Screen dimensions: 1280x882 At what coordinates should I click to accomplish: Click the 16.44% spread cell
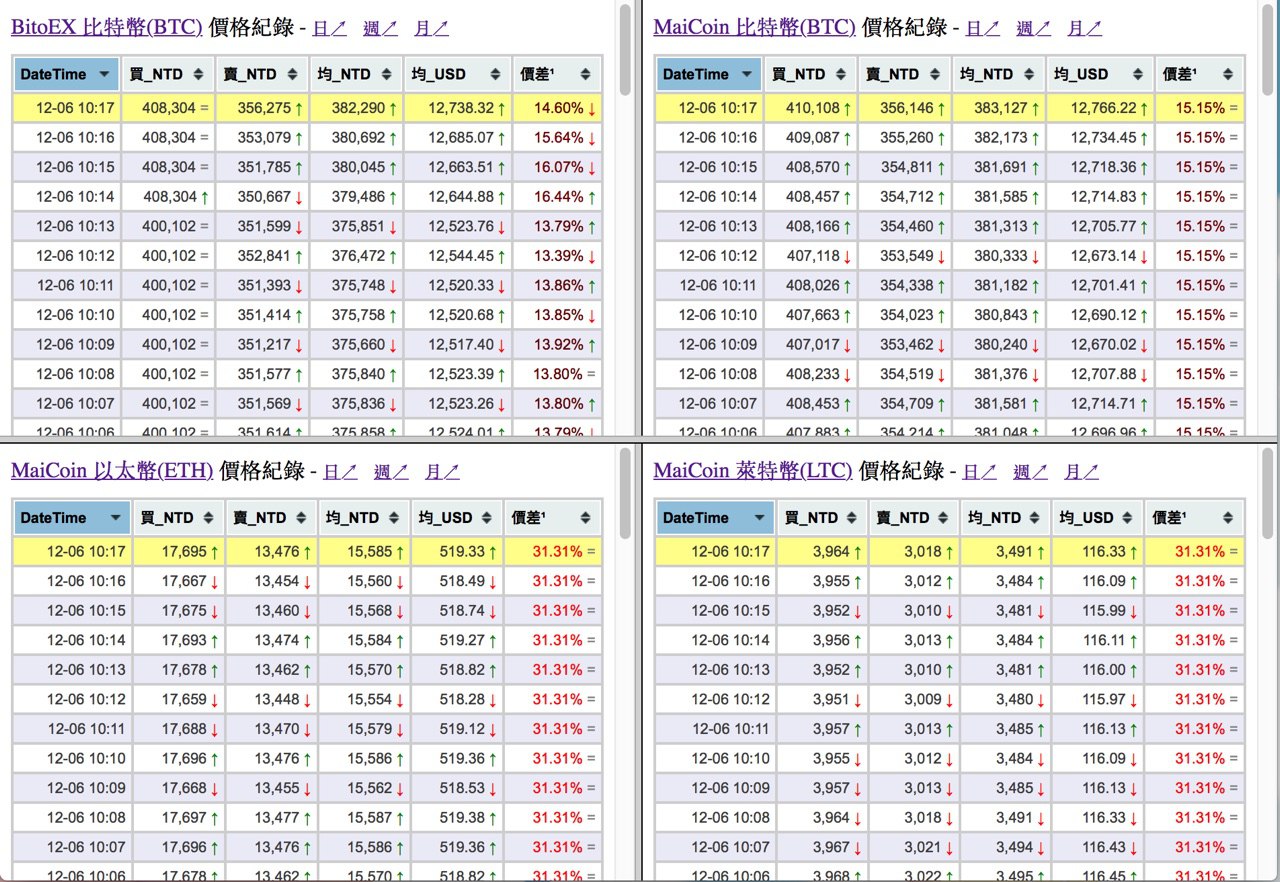point(557,197)
